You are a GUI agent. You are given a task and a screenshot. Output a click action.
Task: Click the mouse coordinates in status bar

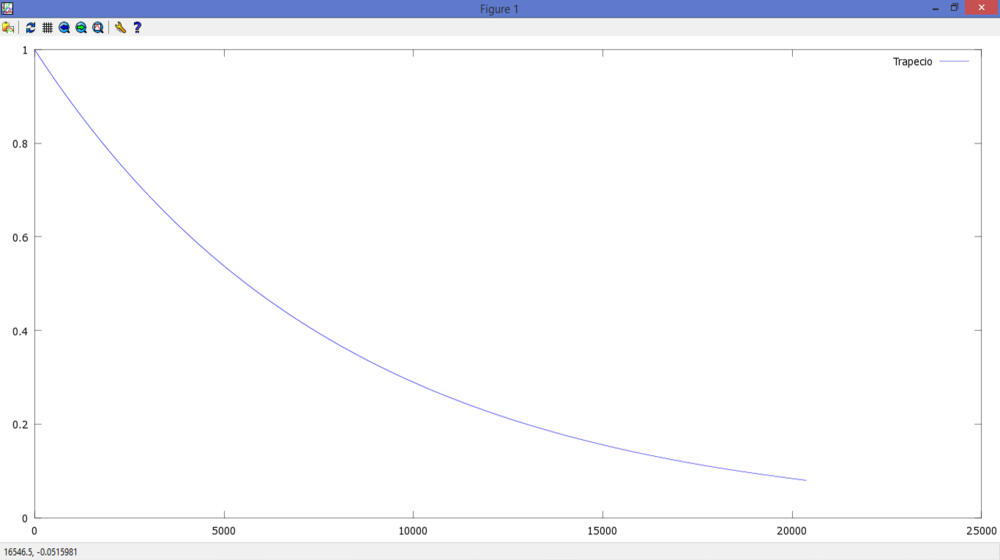click(x=41, y=552)
